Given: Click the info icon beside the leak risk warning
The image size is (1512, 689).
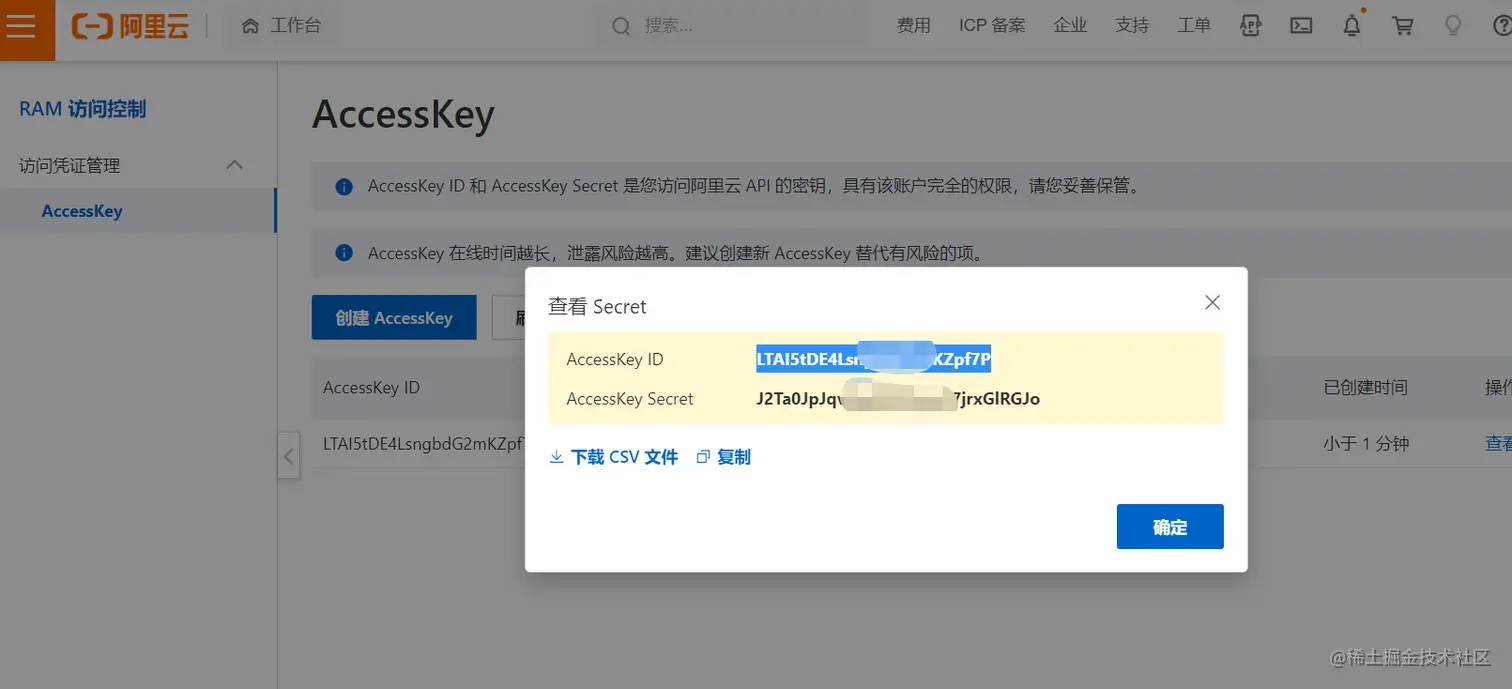Looking at the screenshot, I should [343, 253].
